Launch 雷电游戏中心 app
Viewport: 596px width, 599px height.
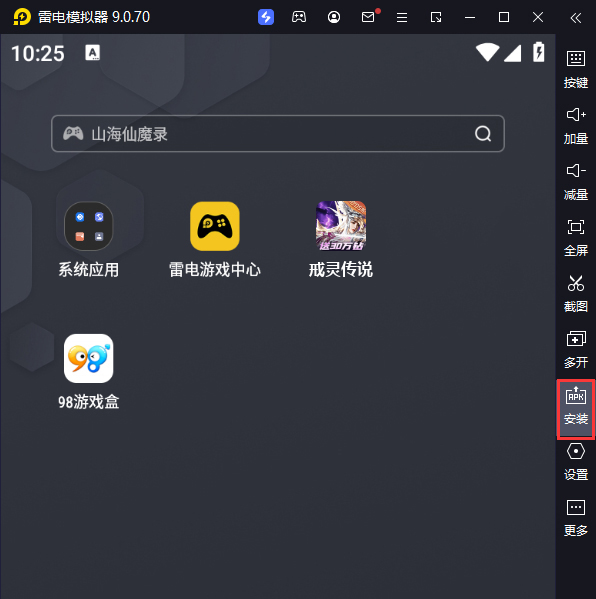pyautogui.click(x=215, y=239)
